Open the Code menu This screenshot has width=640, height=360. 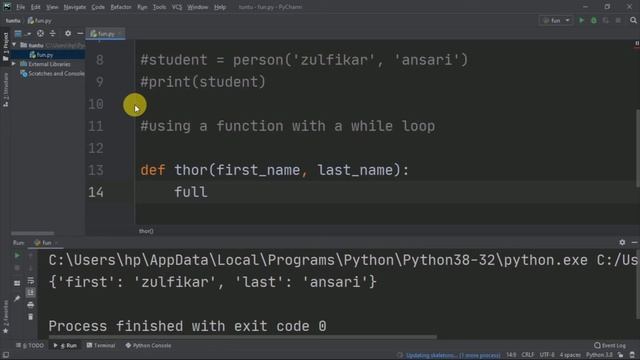[x=98, y=7]
